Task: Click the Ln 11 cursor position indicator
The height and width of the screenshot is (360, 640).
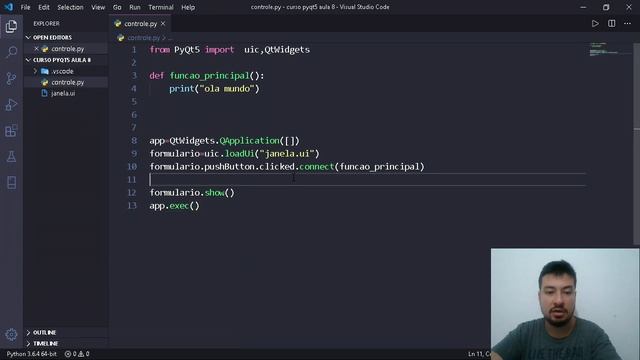Action: (480, 354)
